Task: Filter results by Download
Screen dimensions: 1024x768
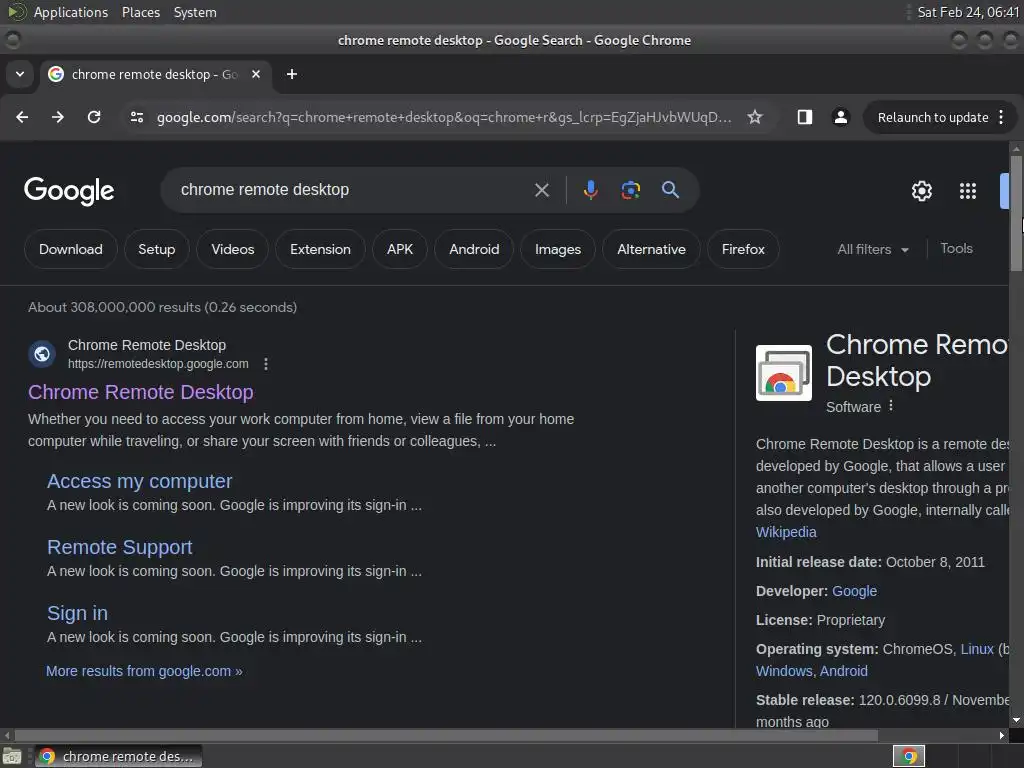Action: pos(71,249)
